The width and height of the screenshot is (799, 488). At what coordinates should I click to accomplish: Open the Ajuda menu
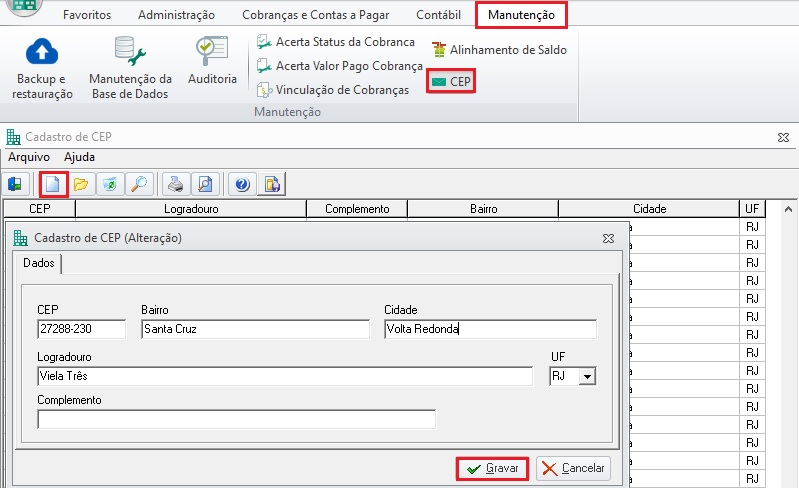pos(79,157)
